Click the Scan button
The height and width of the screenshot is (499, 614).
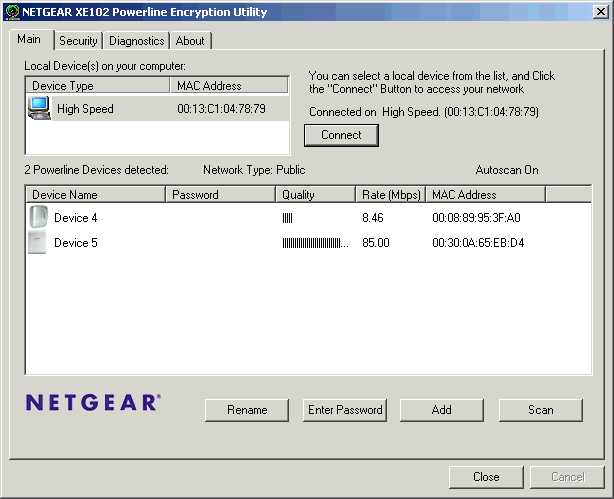(541, 410)
